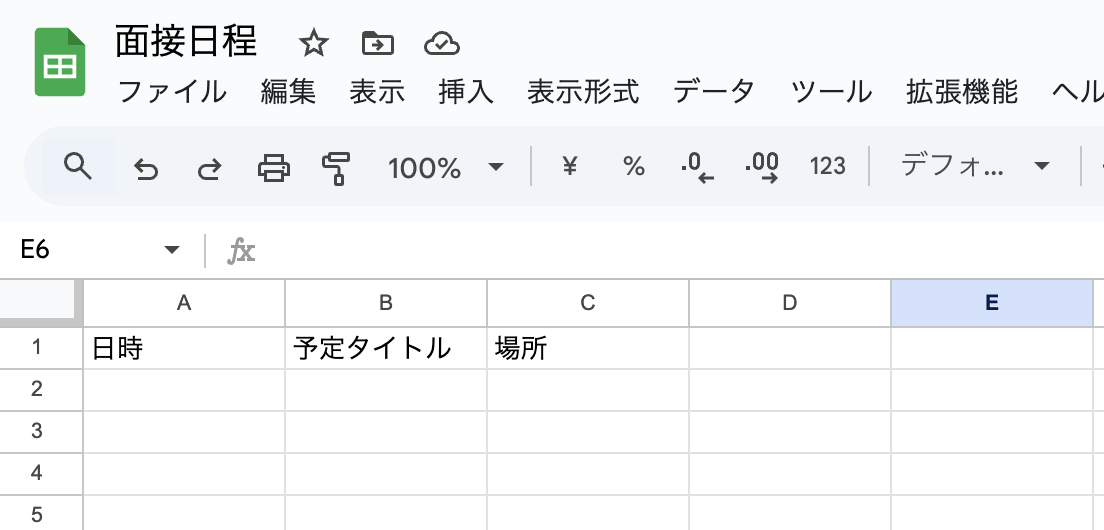The width and height of the screenshot is (1104, 530).
Task: Check the cloud save status icon
Action: click(441, 43)
